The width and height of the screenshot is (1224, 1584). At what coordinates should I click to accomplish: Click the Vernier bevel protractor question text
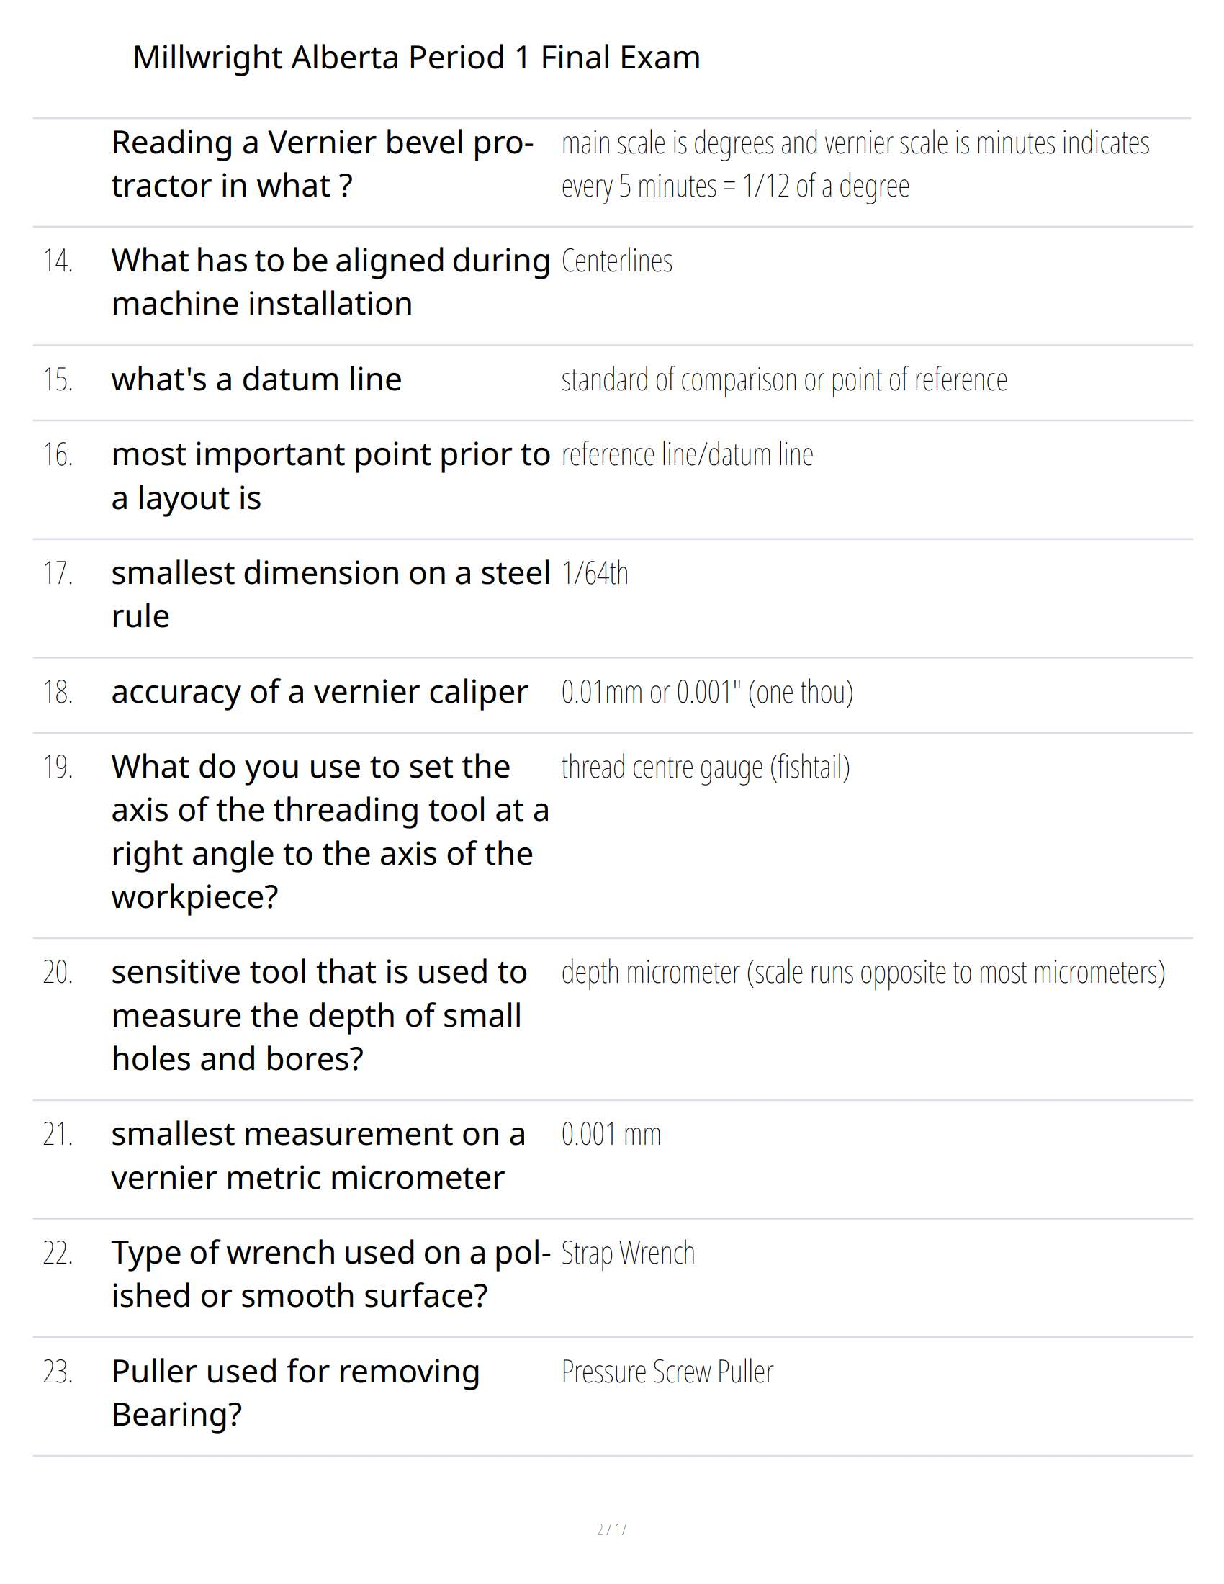(322, 164)
